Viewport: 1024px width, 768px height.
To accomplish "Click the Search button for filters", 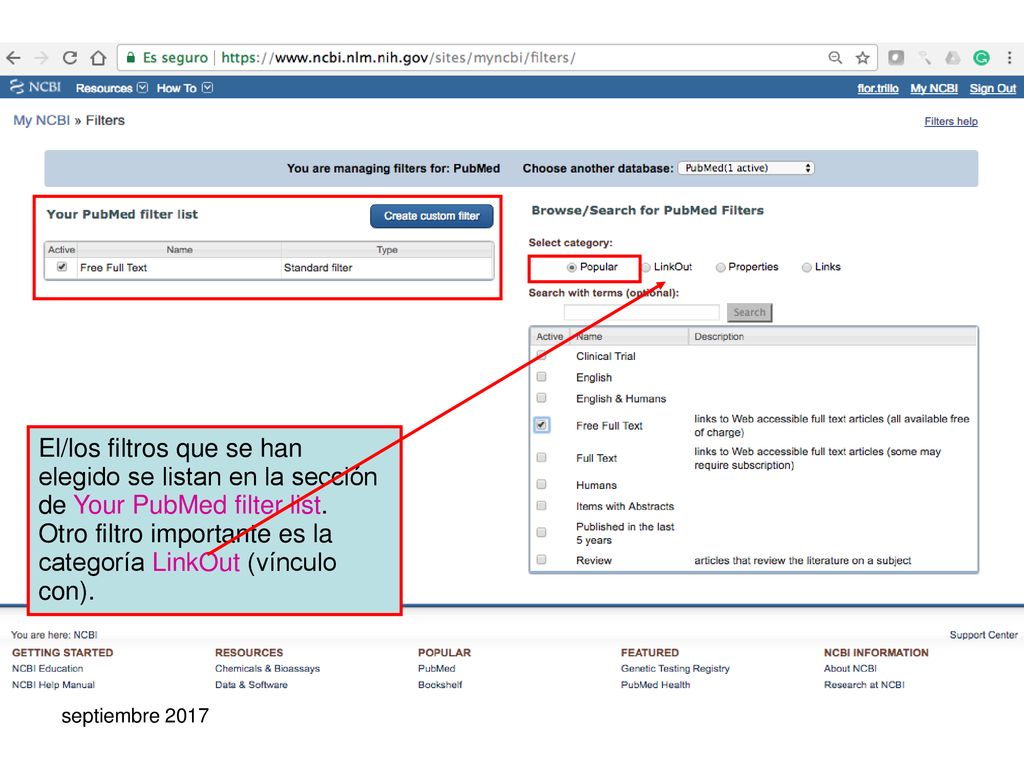I will pos(749,312).
